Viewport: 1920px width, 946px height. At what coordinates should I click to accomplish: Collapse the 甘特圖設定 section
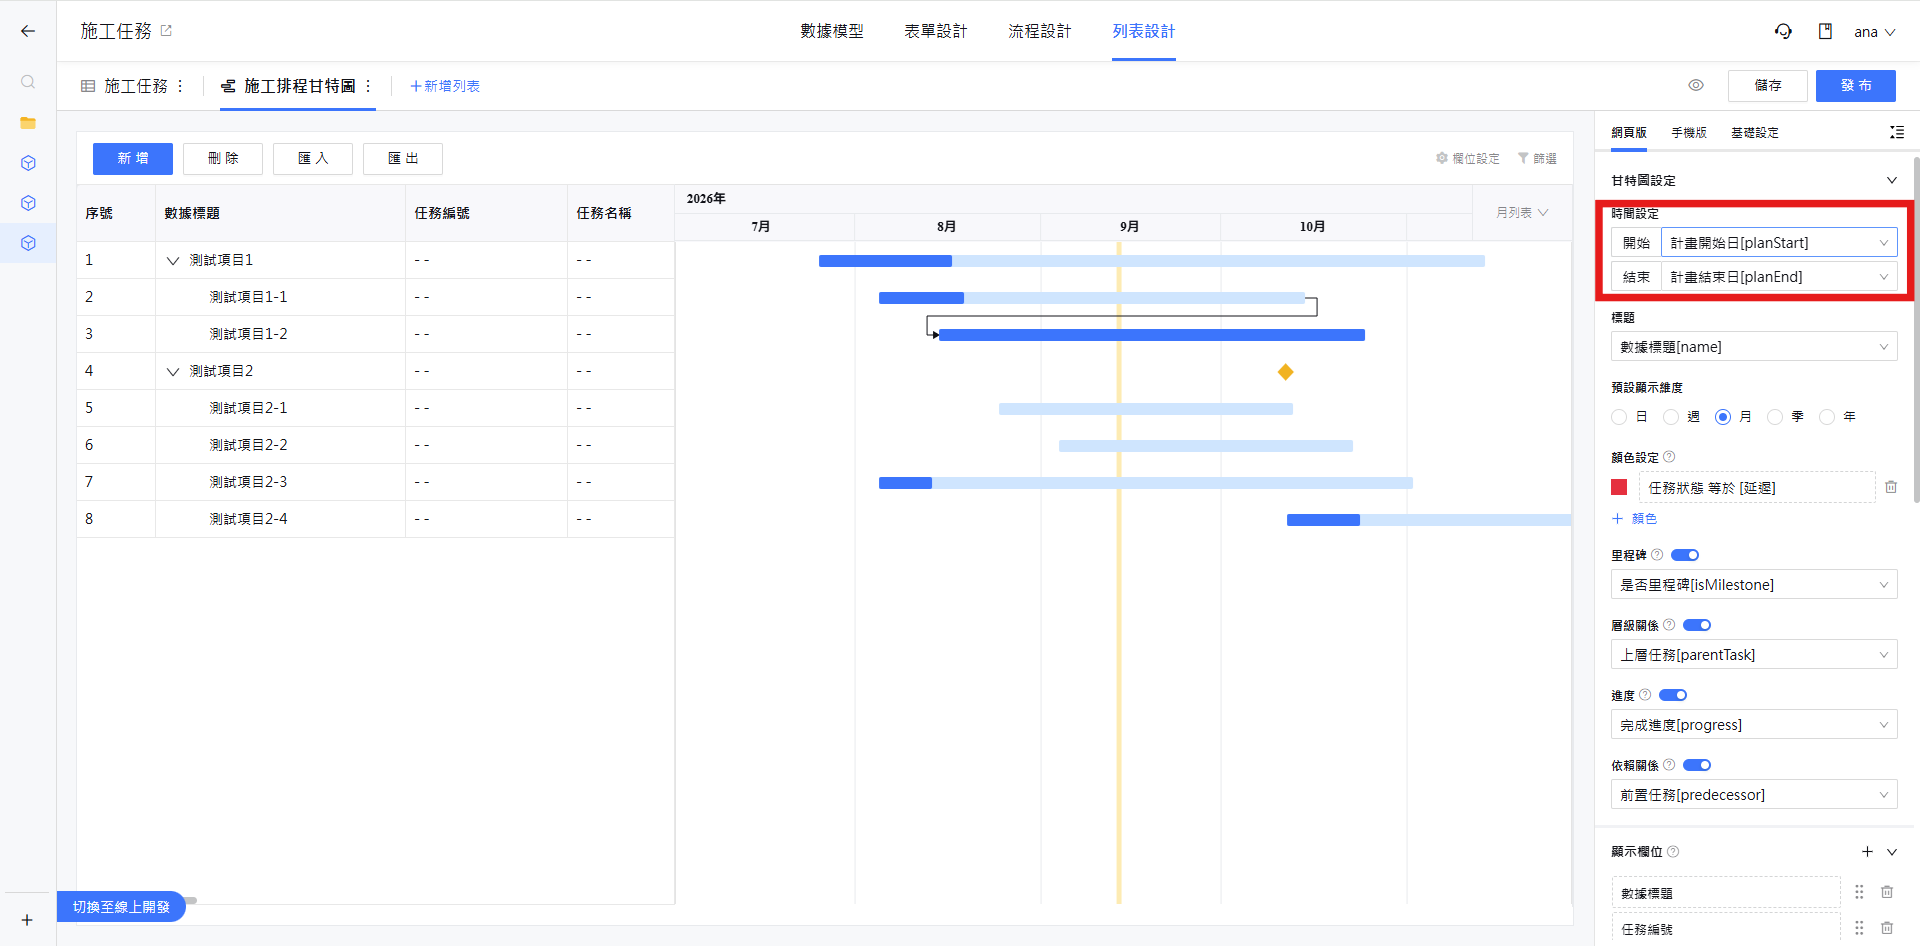click(1892, 180)
